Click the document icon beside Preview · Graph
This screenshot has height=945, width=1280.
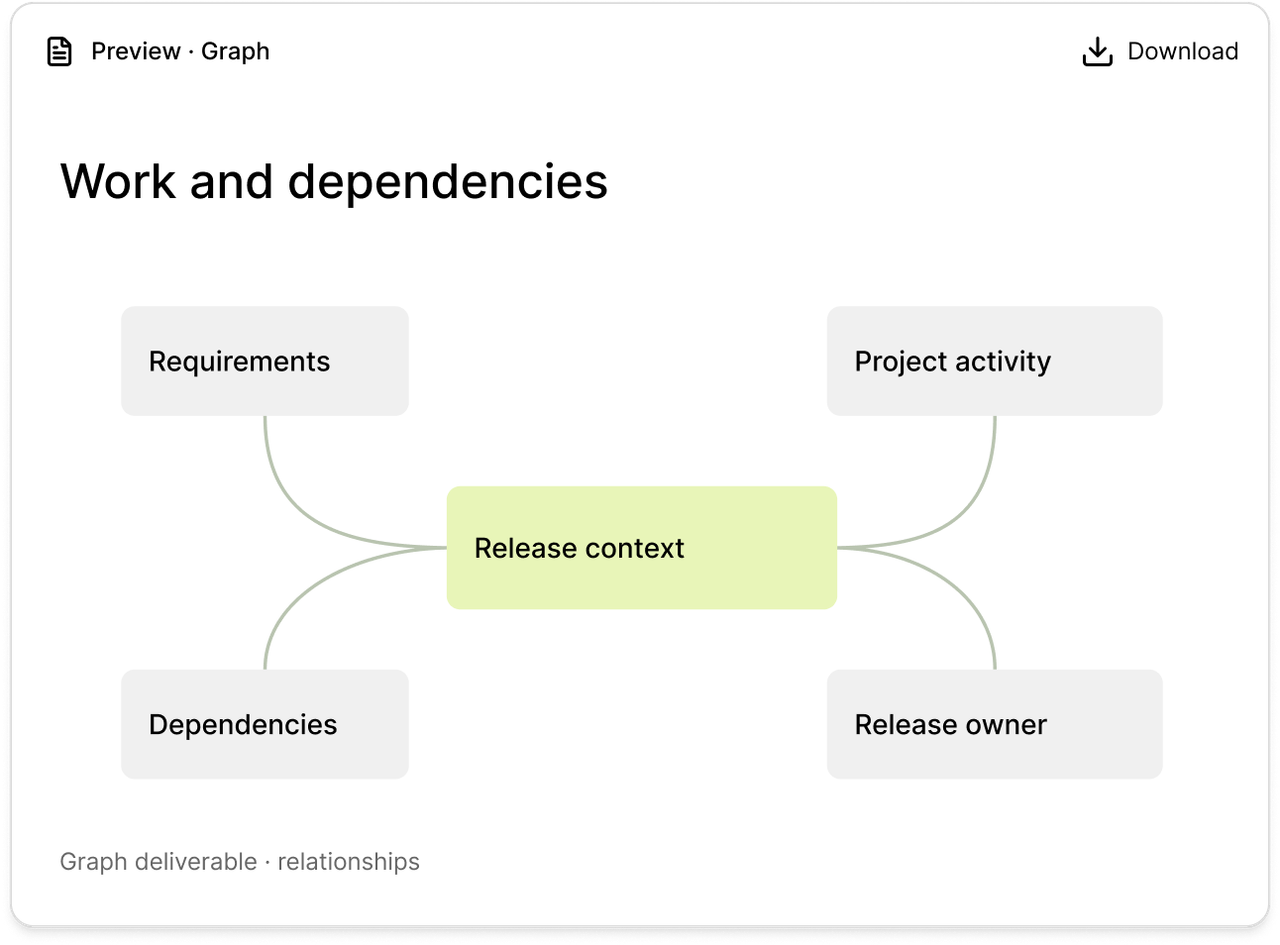click(x=60, y=52)
